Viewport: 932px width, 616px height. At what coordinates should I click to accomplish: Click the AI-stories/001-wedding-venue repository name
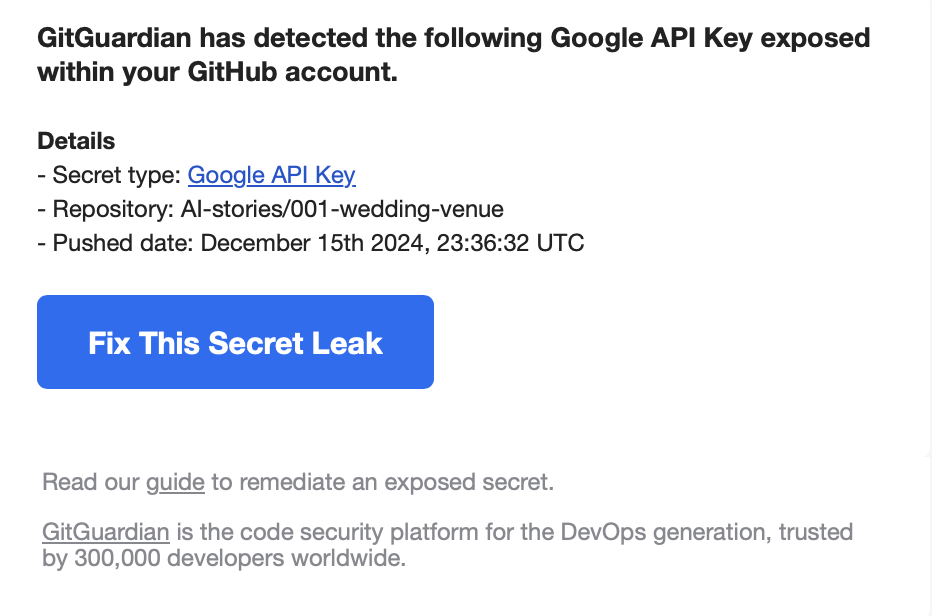342,209
